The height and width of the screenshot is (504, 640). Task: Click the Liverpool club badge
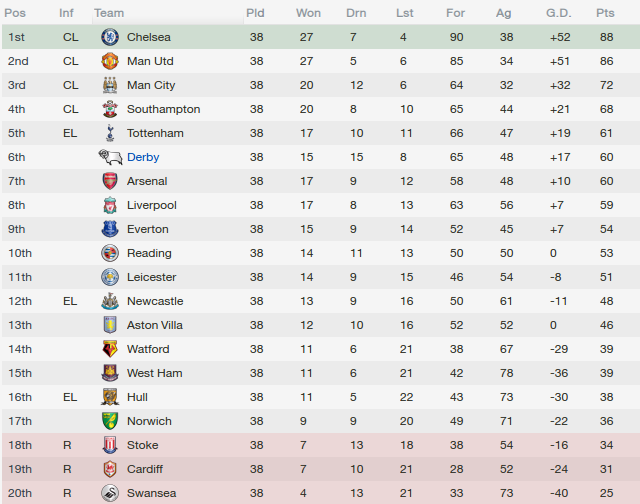pos(110,205)
